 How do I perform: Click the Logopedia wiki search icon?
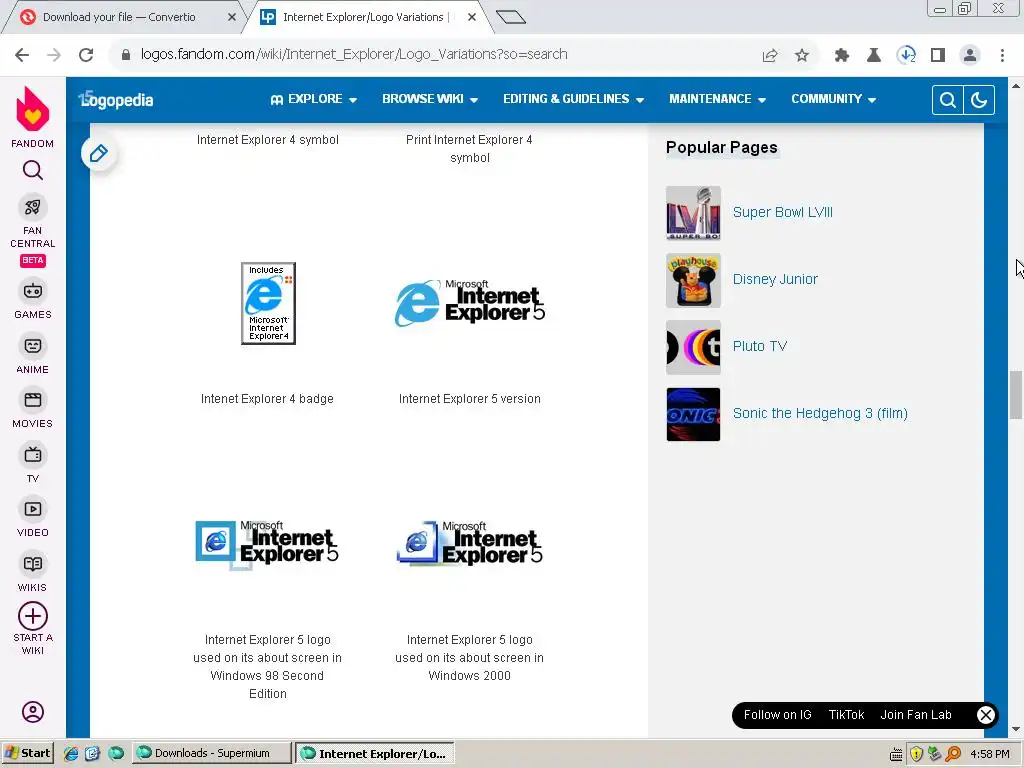point(948,100)
